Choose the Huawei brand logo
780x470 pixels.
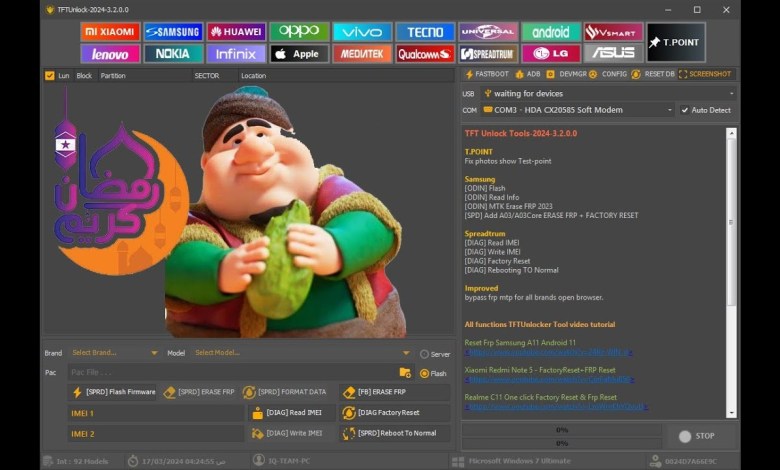(236, 32)
